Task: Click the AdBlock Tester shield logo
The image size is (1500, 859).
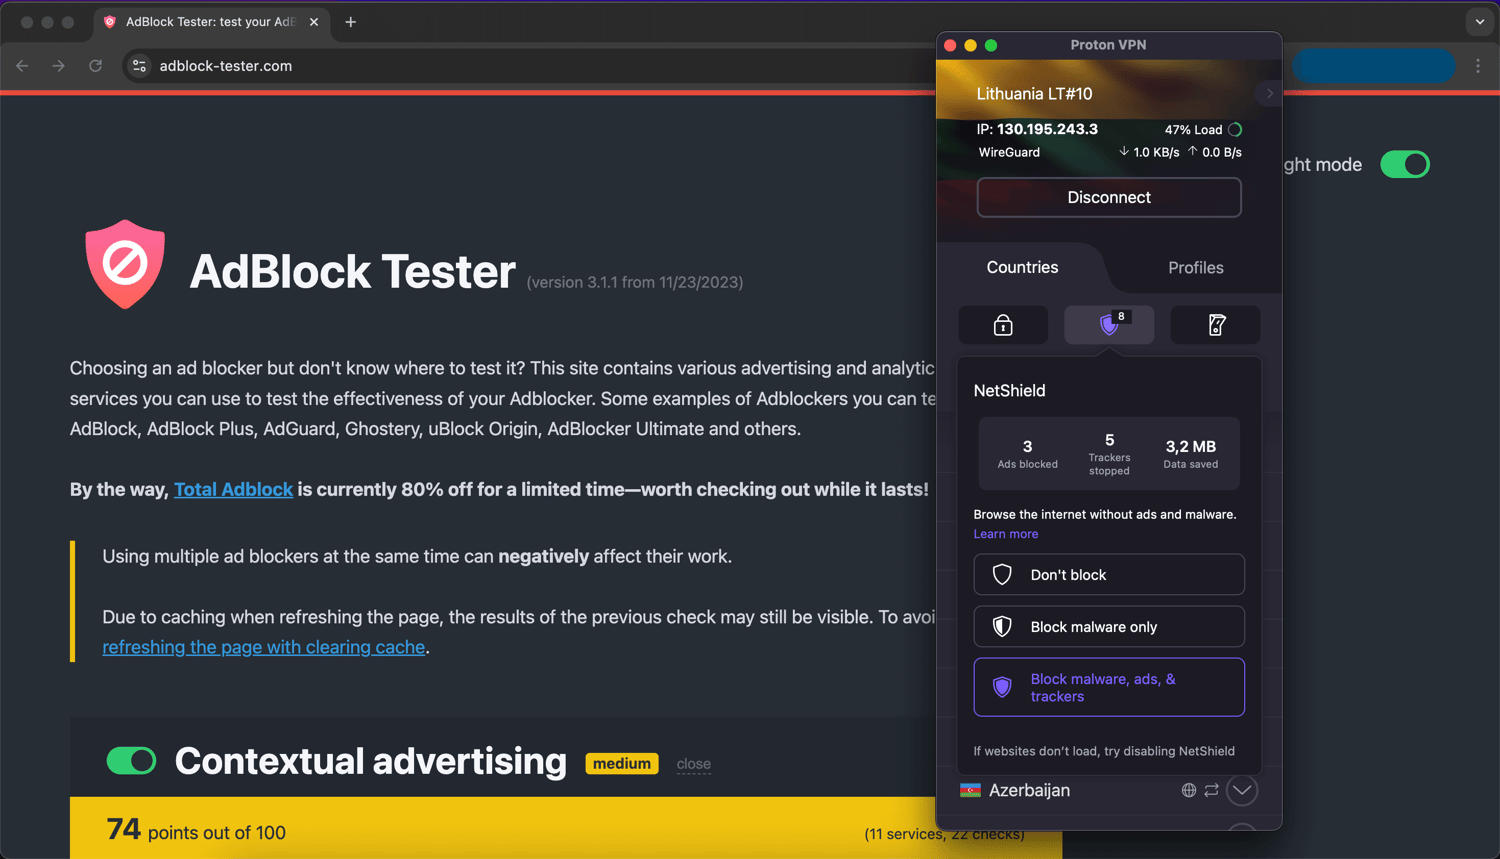Action: pos(125,264)
